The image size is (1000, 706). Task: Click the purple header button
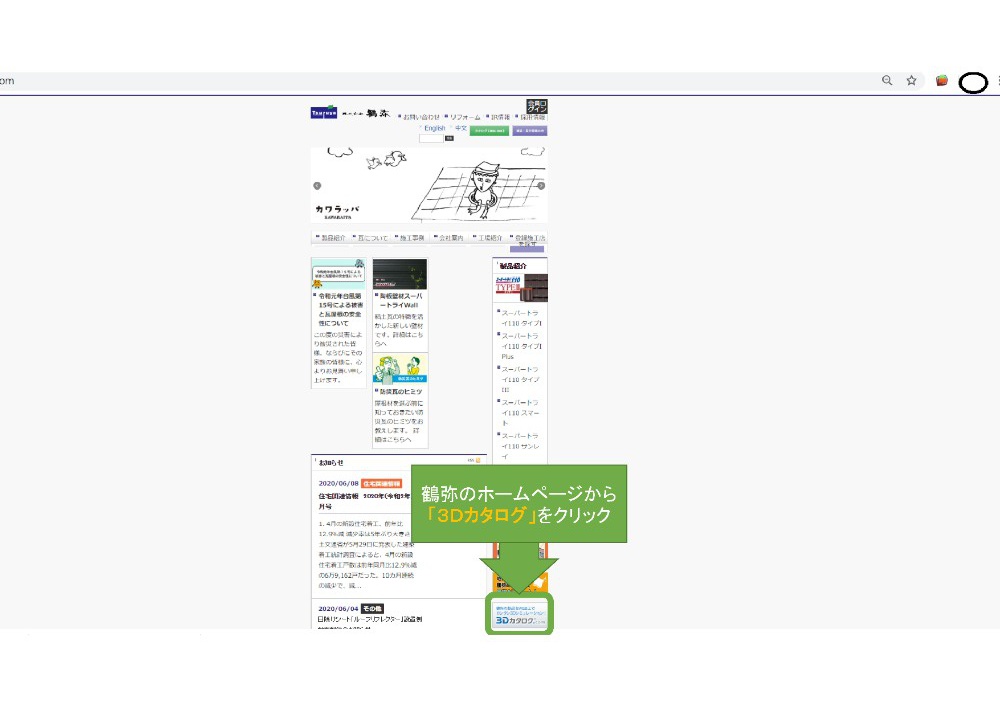point(529,131)
